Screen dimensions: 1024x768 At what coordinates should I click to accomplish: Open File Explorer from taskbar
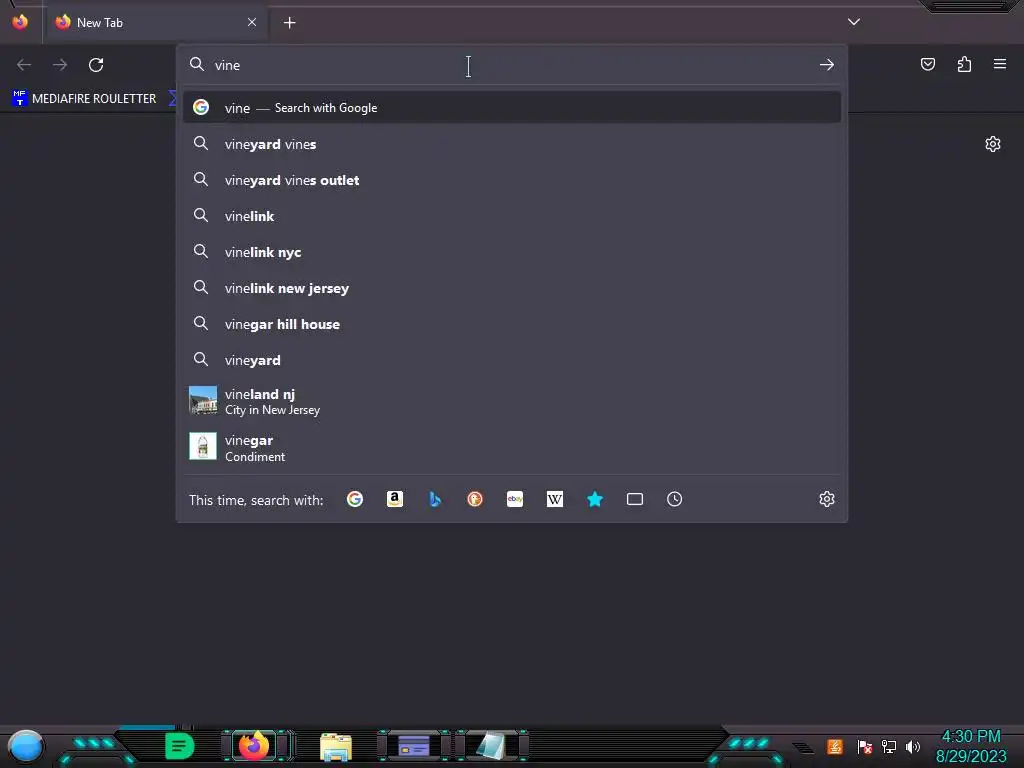tap(336, 746)
